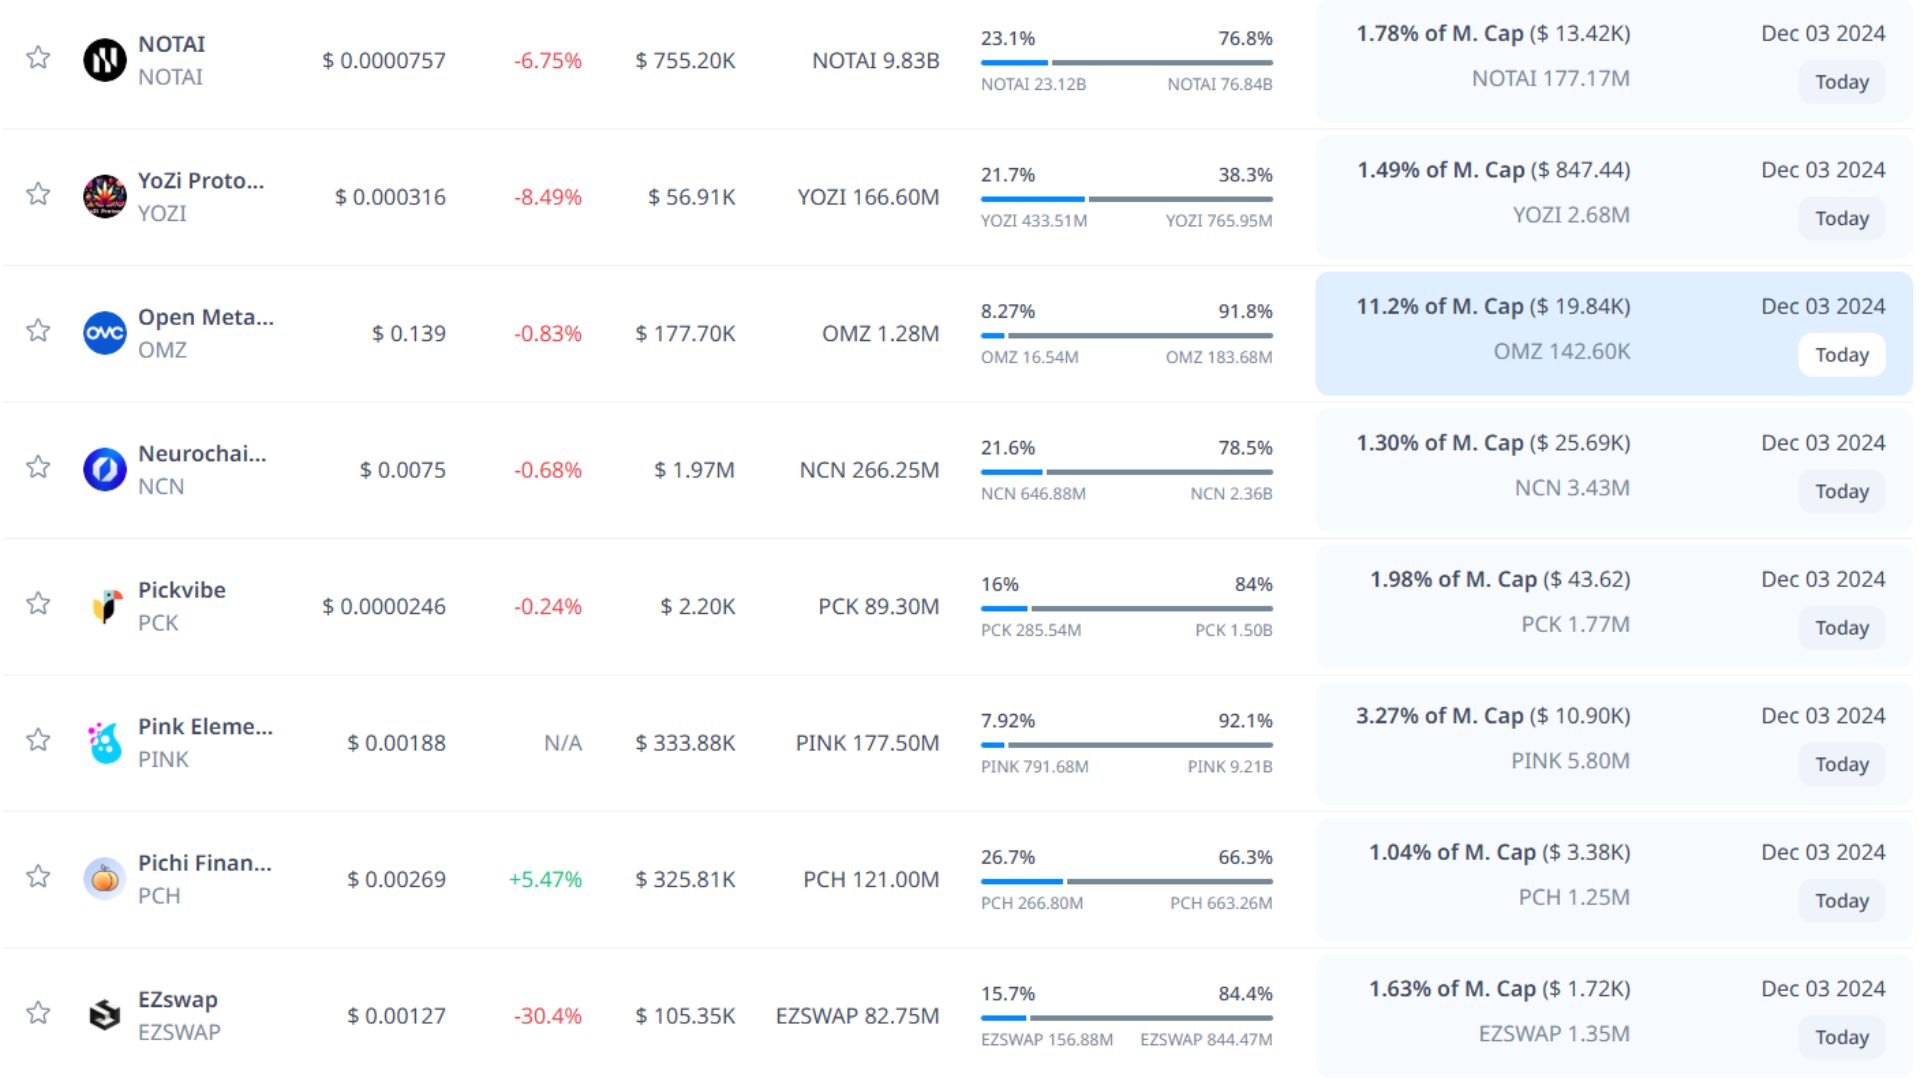Viewport: 1920px width, 1080px height.
Task: Open the Open Meta token name link
Action: (x=205, y=317)
